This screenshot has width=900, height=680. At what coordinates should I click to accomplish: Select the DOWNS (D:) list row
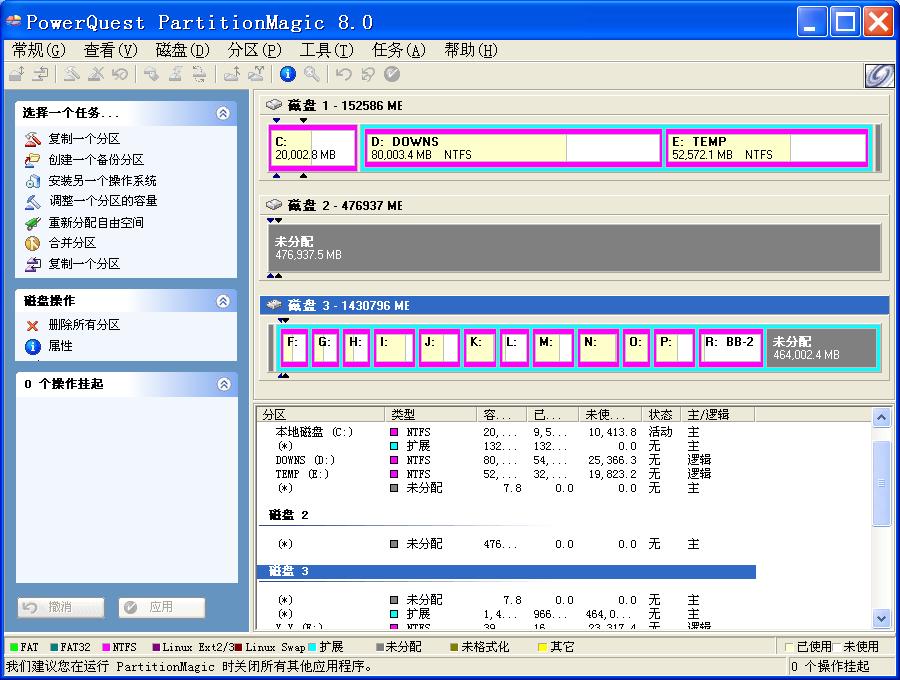click(x=505, y=460)
